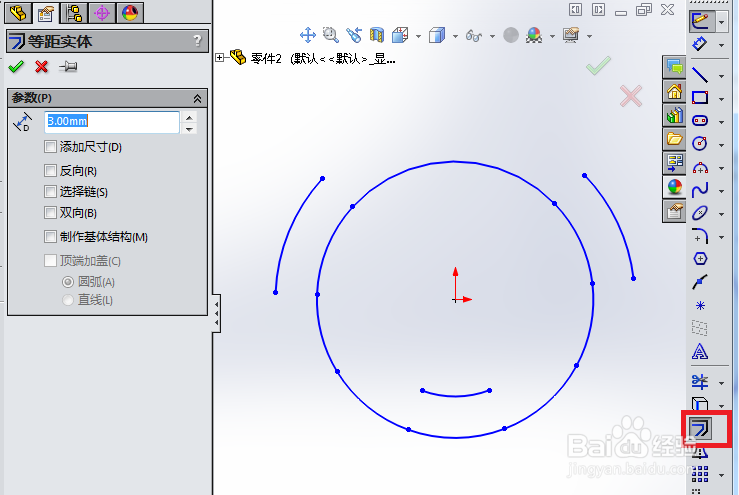739x495 pixels.
Task: Collapse the 参数(P) parameters section
Action: (197, 98)
